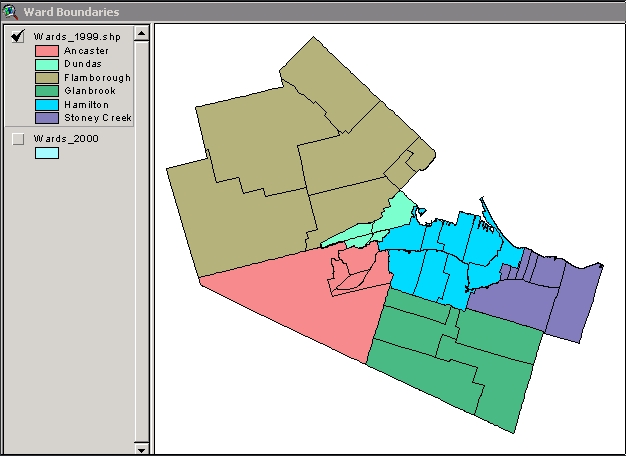
Task: Open the Ancaster red color swatch
Action: point(47,51)
